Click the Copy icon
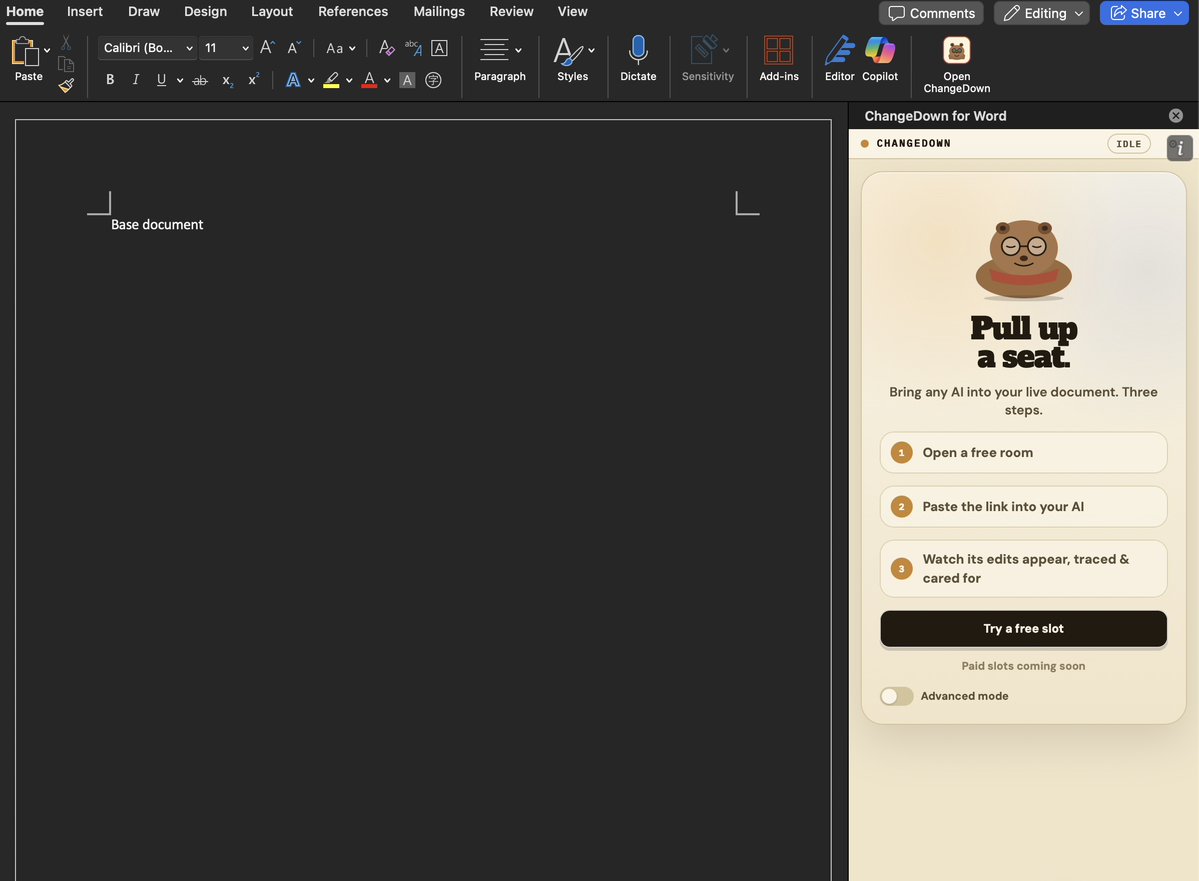The image size is (1199, 881). coord(67,65)
